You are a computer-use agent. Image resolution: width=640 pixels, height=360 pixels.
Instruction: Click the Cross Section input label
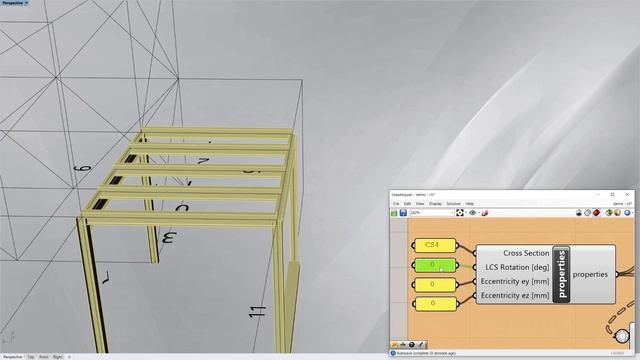(x=526, y=253)
